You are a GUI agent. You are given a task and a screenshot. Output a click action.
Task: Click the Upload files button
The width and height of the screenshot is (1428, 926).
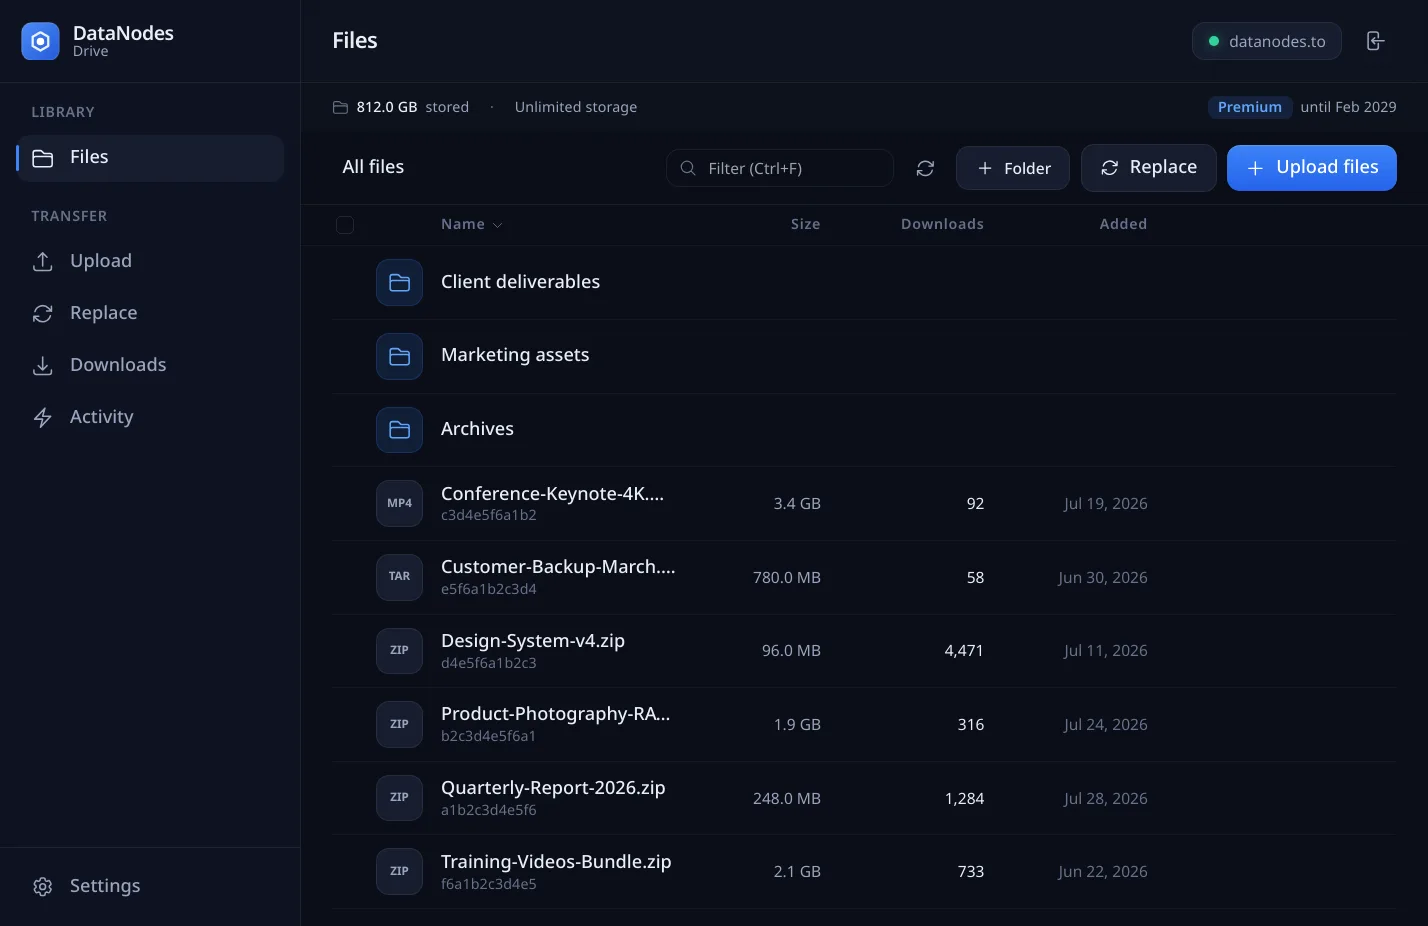pyautogui.click(x=1311, y=168)
